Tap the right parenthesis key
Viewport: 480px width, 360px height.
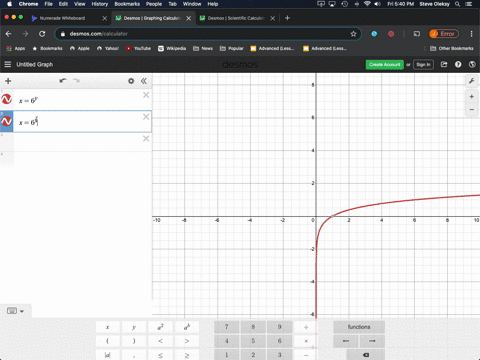point(134,341)
